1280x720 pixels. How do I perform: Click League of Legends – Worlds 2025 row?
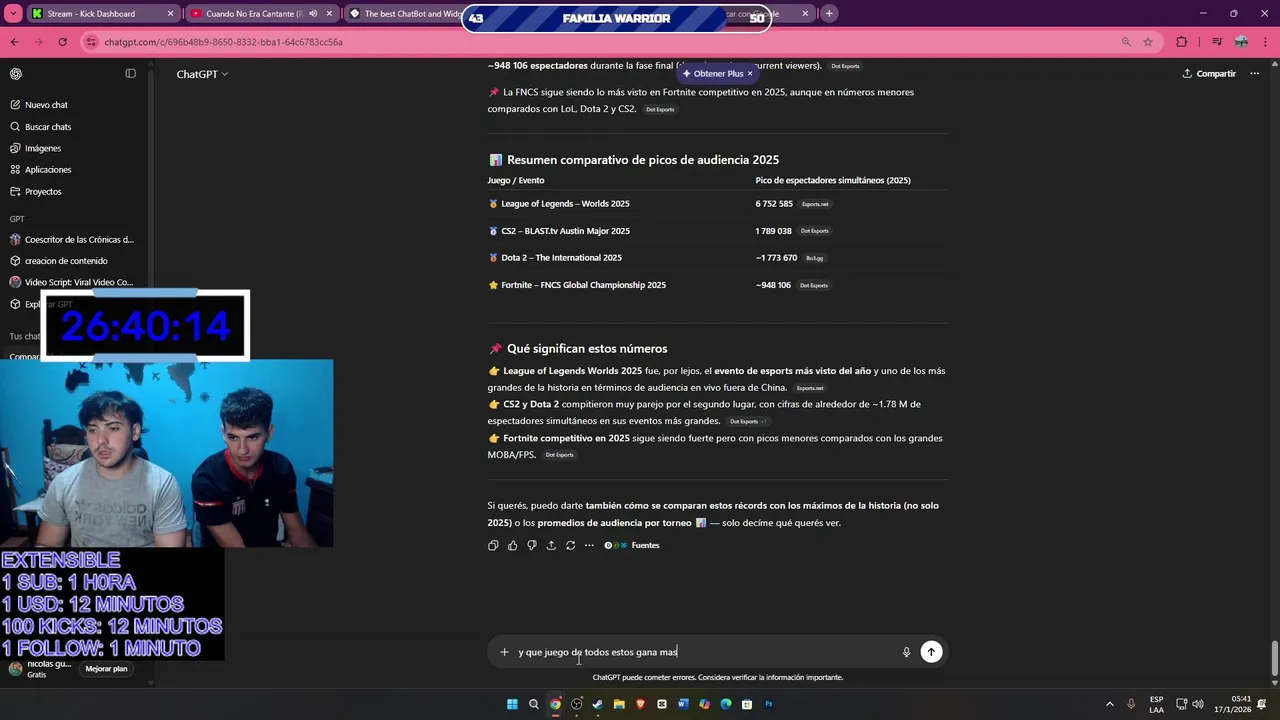[x=718, y=204]
